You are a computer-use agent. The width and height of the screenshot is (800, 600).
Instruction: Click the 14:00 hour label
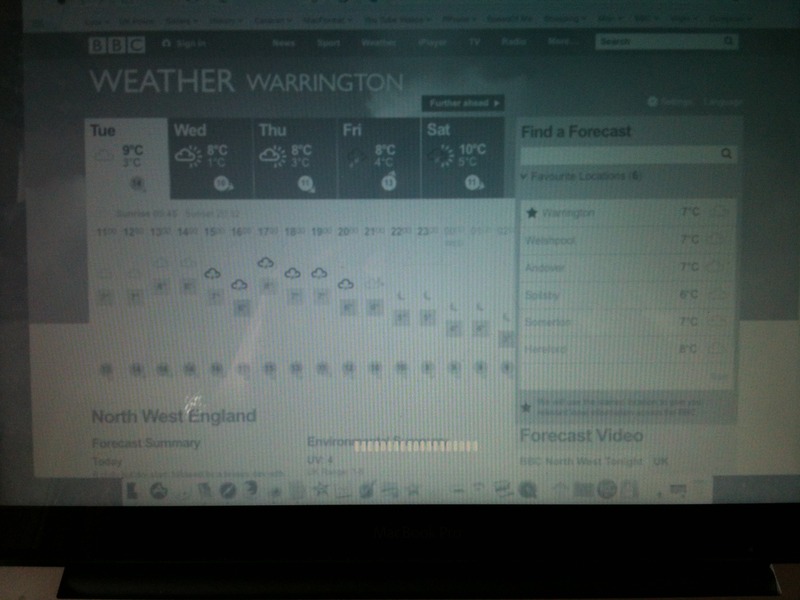click(186, 233)
